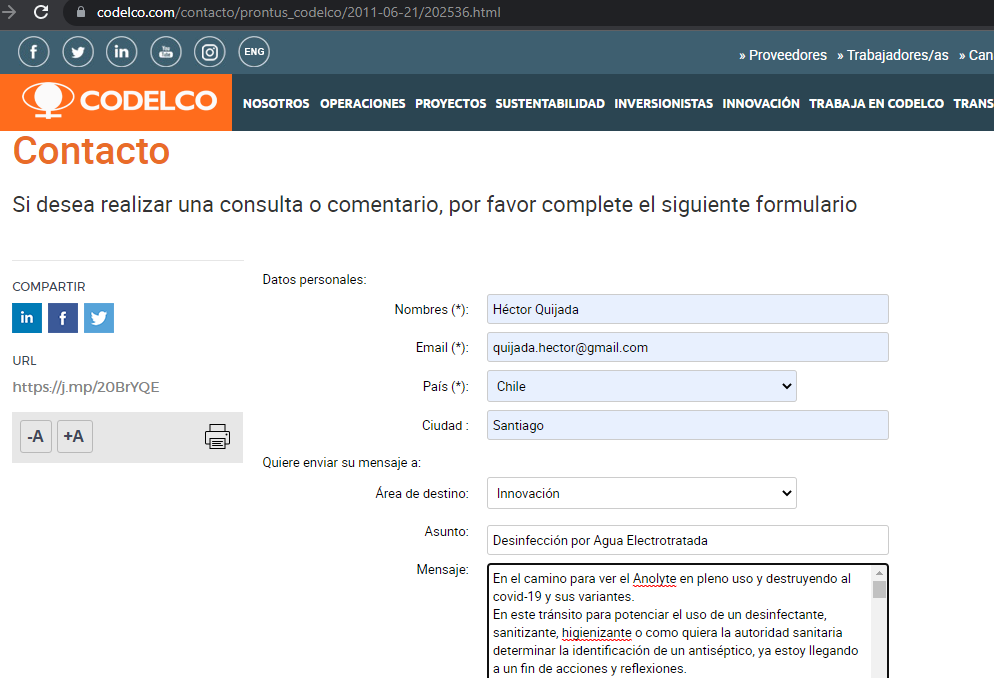Open the Proyectos menu
This screenshot has height=678, width=994.
coord(451,103)
